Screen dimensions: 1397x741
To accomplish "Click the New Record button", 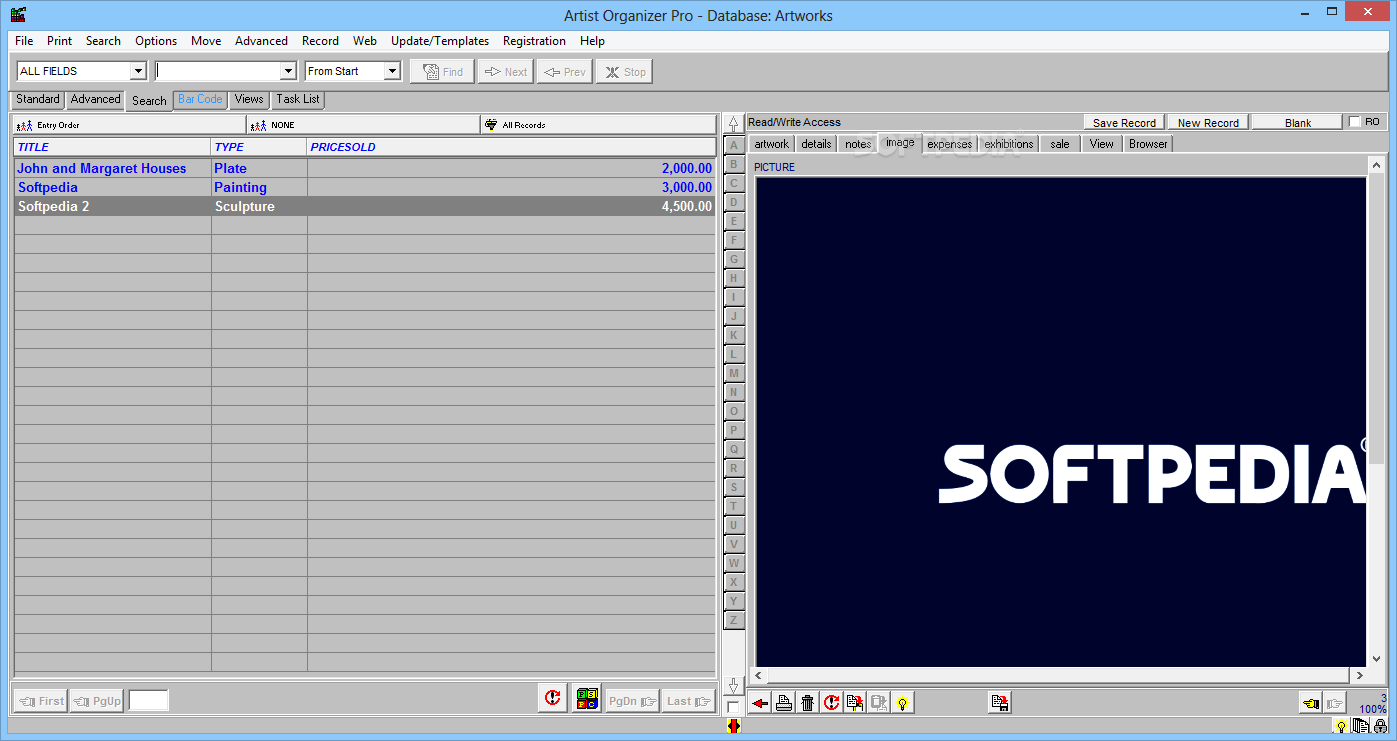I will pyautogui.click(x=1208, y=123).
